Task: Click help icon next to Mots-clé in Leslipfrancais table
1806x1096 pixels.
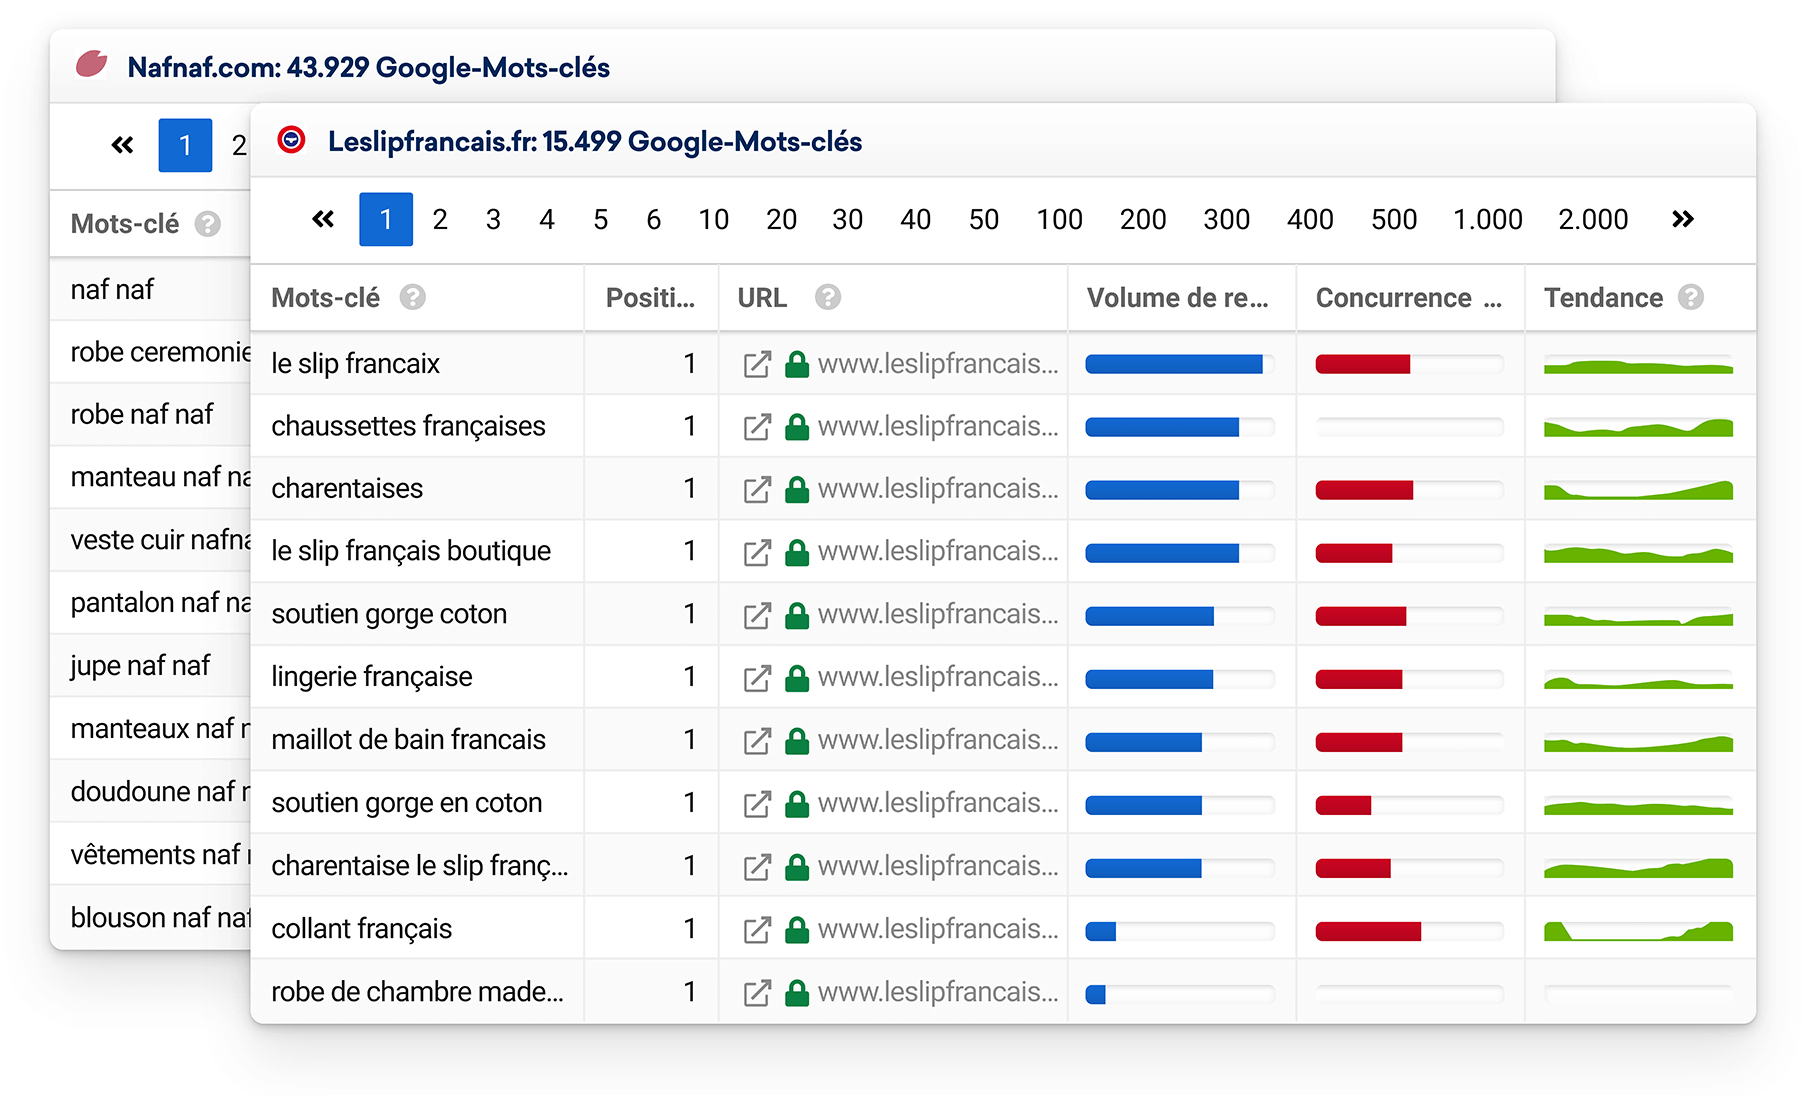Action: pos(413,297)
